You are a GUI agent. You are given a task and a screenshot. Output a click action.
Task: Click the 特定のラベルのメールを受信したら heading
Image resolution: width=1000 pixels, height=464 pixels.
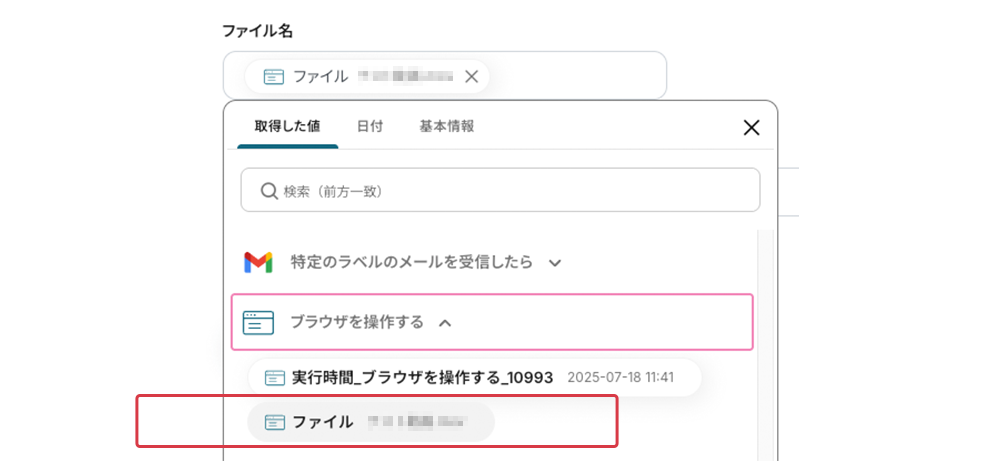(x=412, y=263)
